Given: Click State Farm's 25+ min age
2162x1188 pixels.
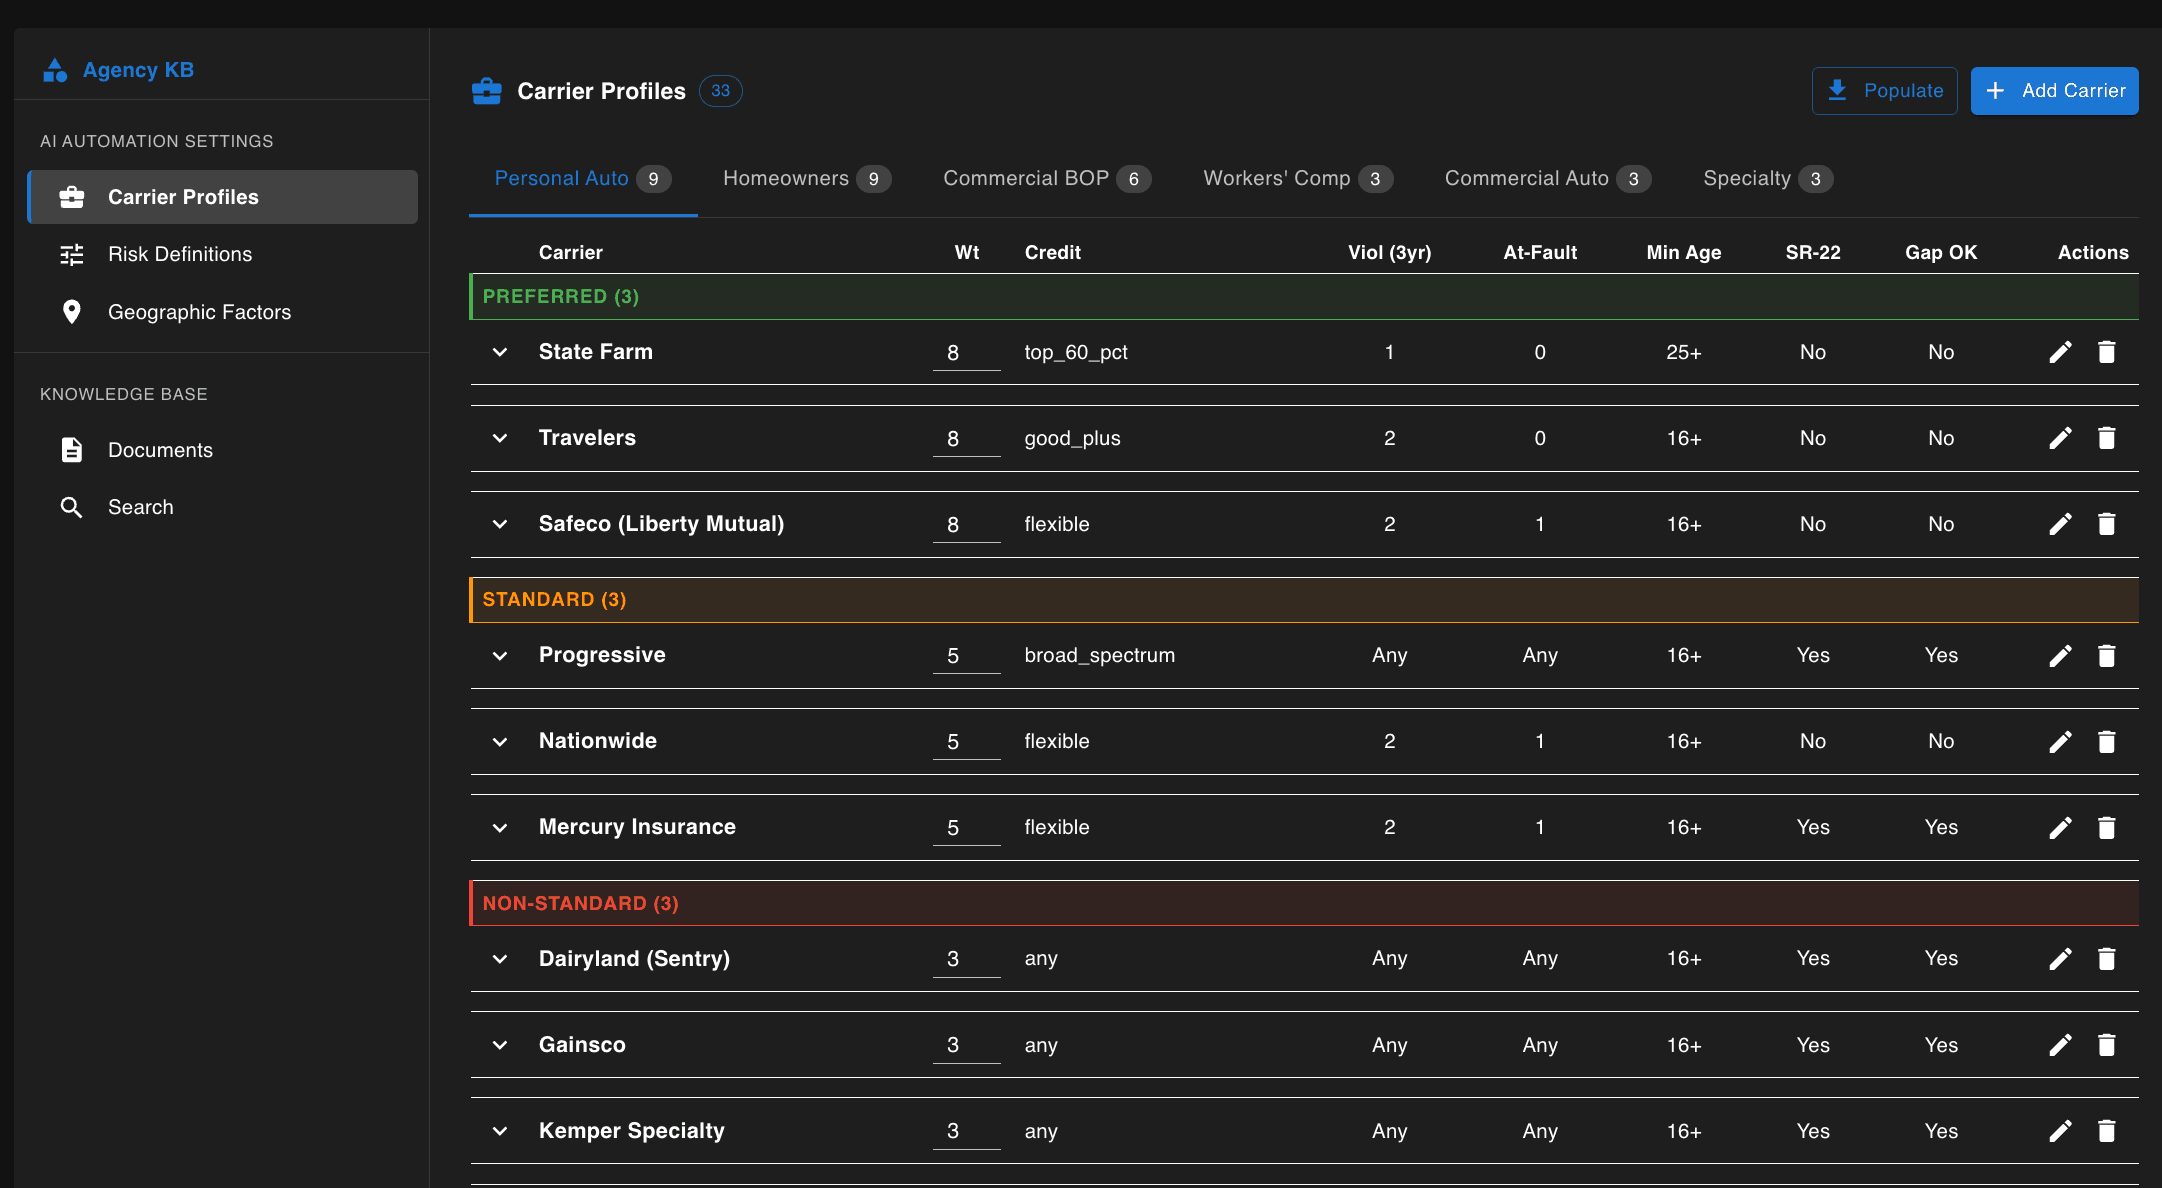Looking at the screenshot, I should pos(1684,352).
